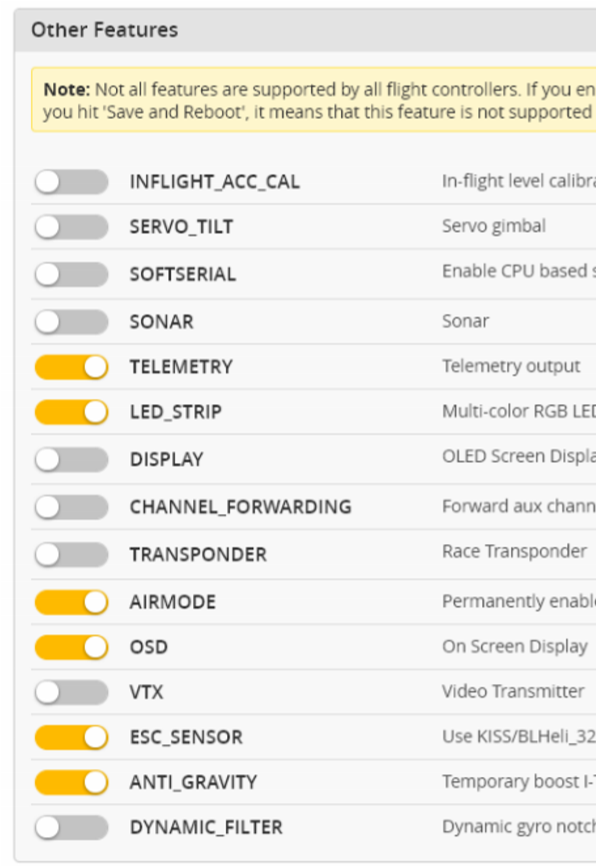Screen dimensions: 596x866
Task: Disable the ESC_SENSOR toggle
Action: 71,737
